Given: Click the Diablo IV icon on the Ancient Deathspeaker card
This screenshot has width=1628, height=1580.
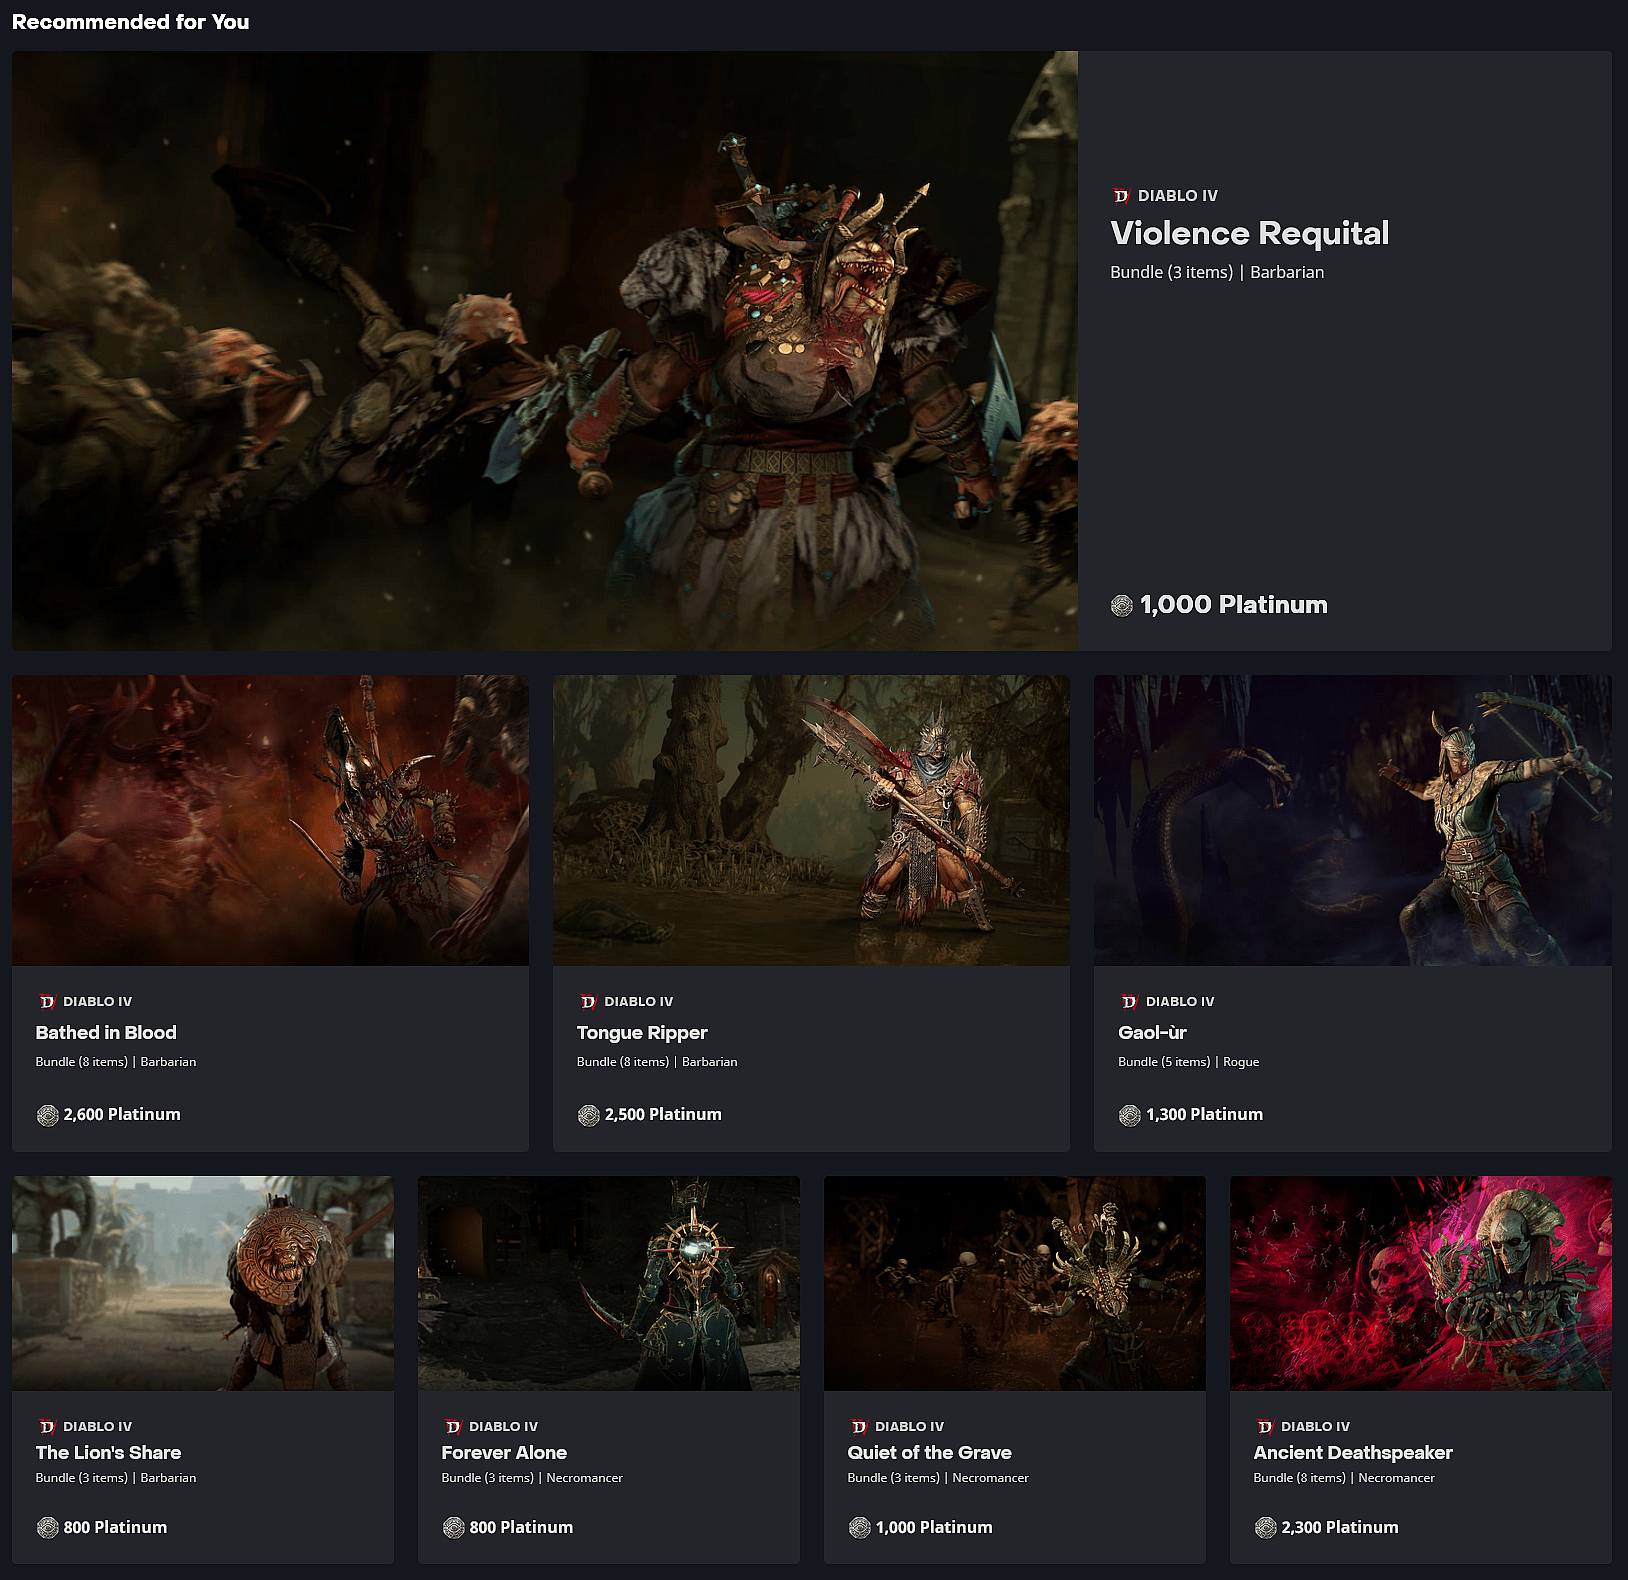Looking at the screenshot, I should [1264, 1426].
